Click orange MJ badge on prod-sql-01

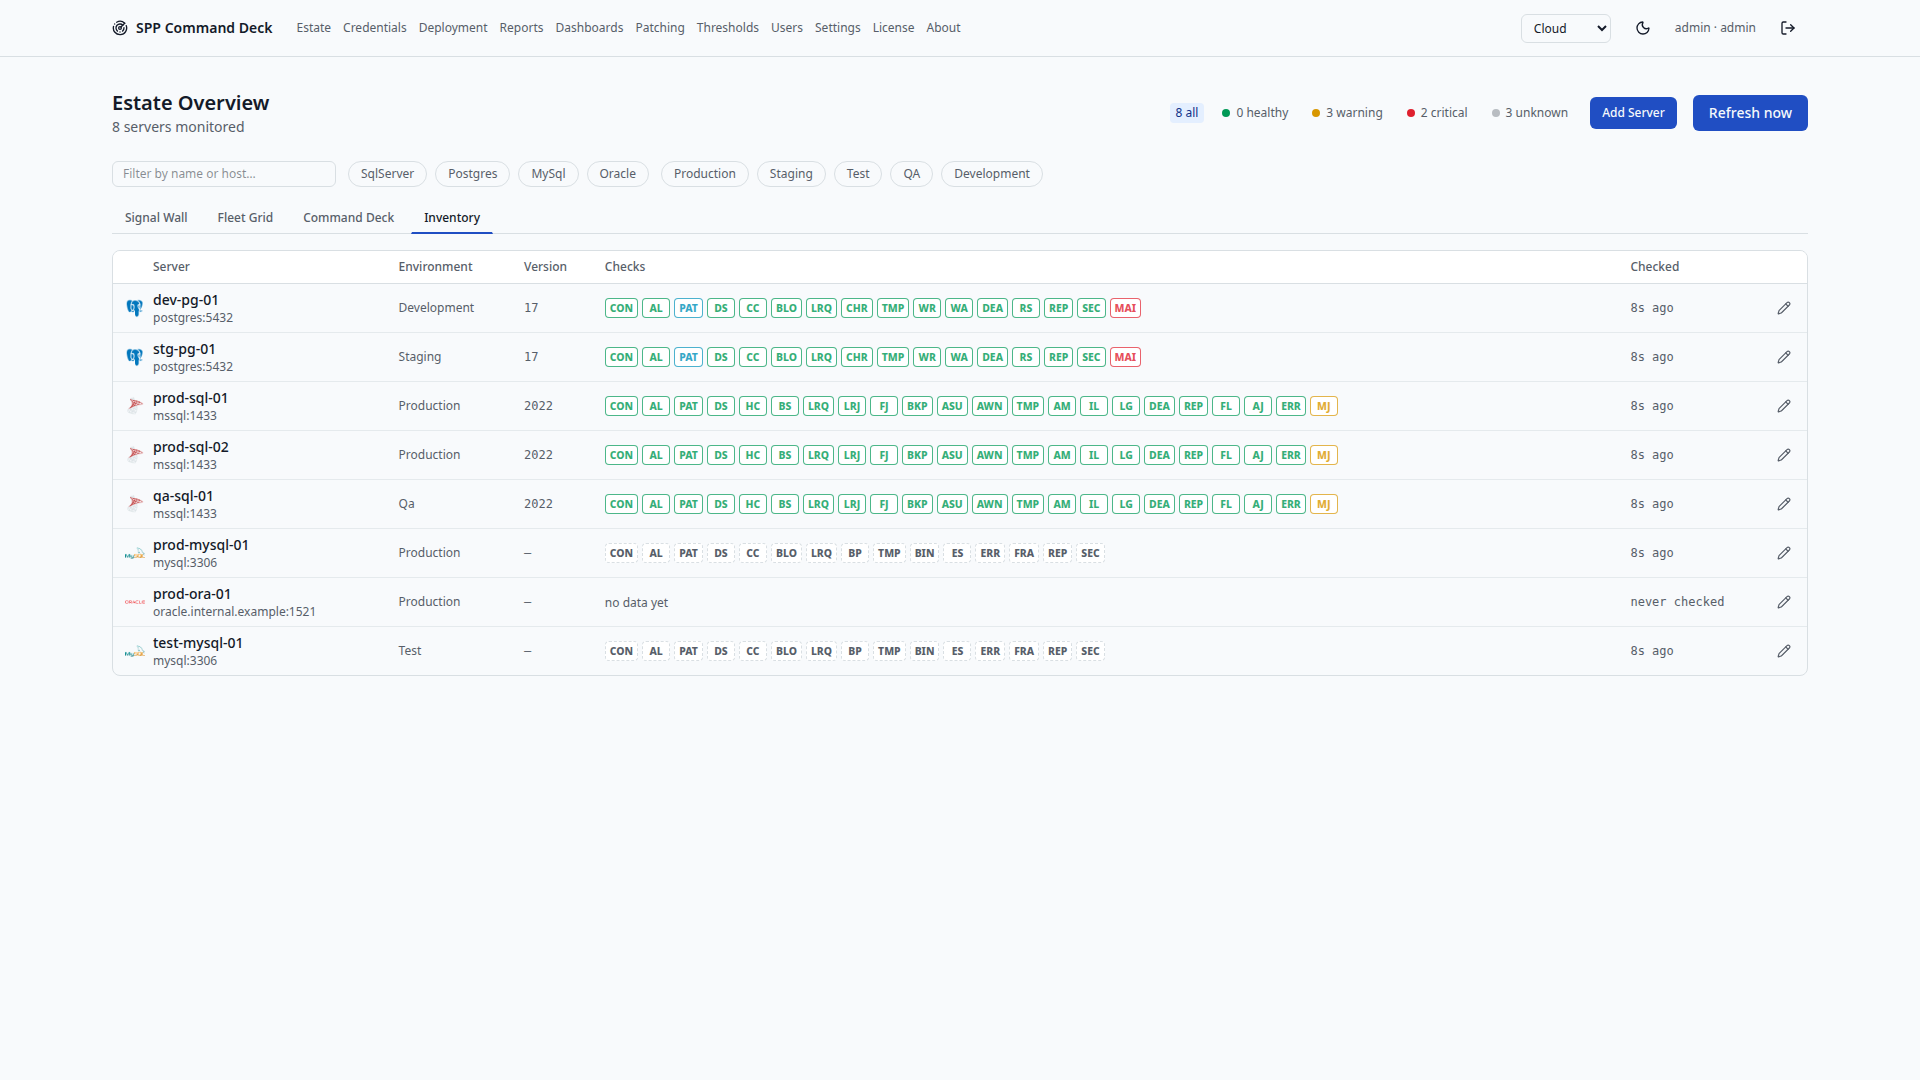pos(1323,406)
